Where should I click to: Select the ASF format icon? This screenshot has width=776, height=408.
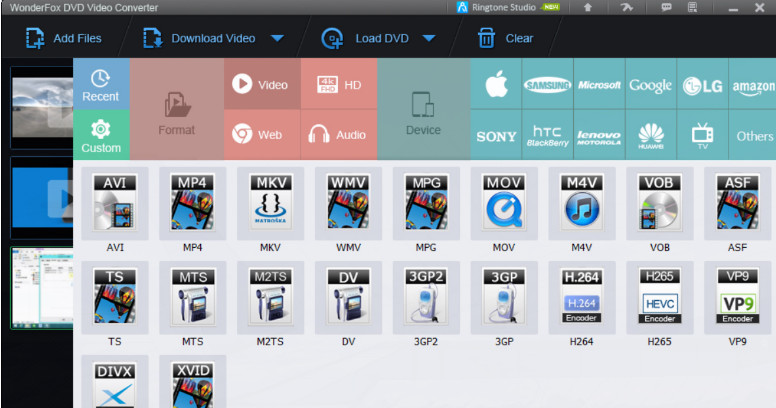(737, 203)
